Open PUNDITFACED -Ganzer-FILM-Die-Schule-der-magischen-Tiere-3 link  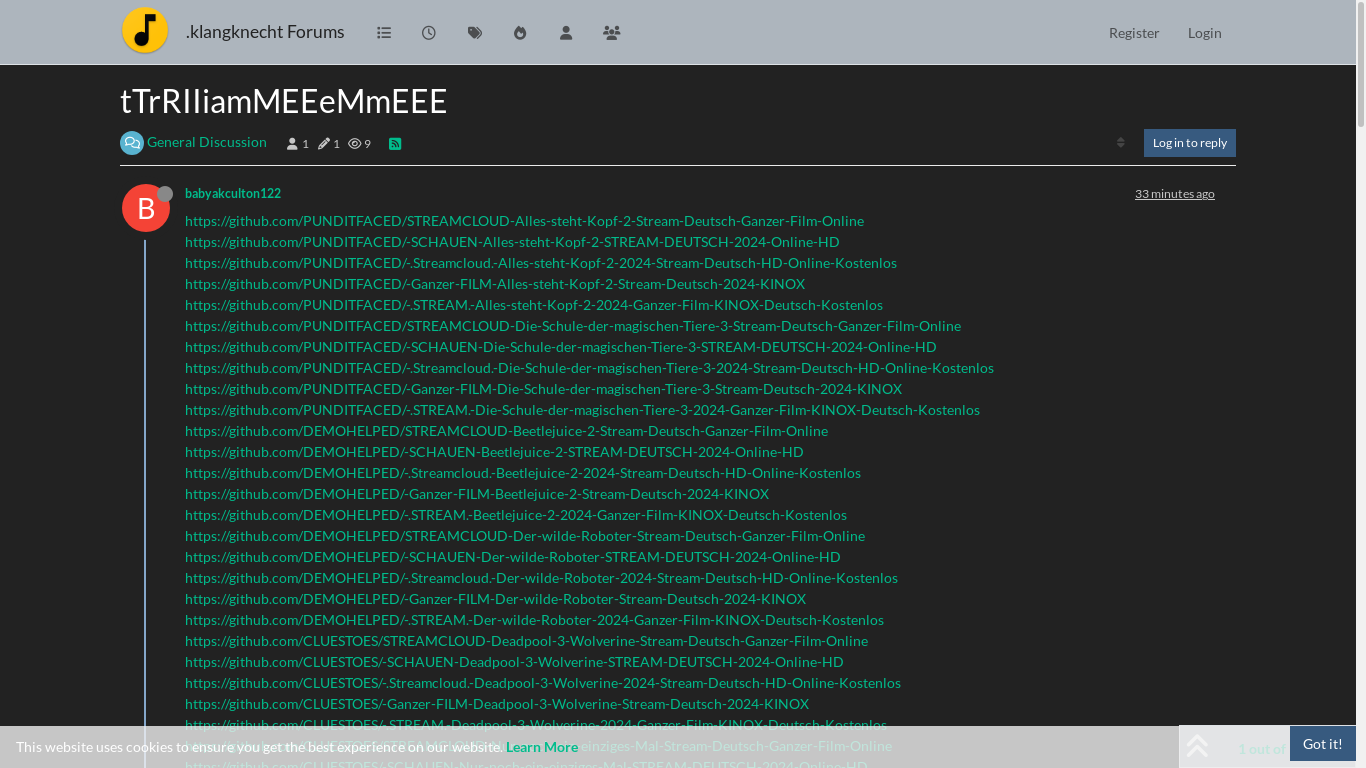[x=543, y=389]
